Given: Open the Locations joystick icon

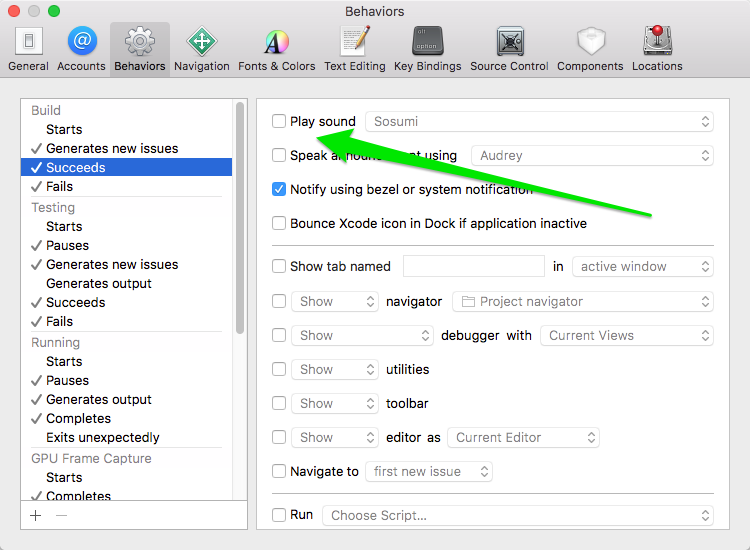Looking at the screenshot, I should (657, 41).
